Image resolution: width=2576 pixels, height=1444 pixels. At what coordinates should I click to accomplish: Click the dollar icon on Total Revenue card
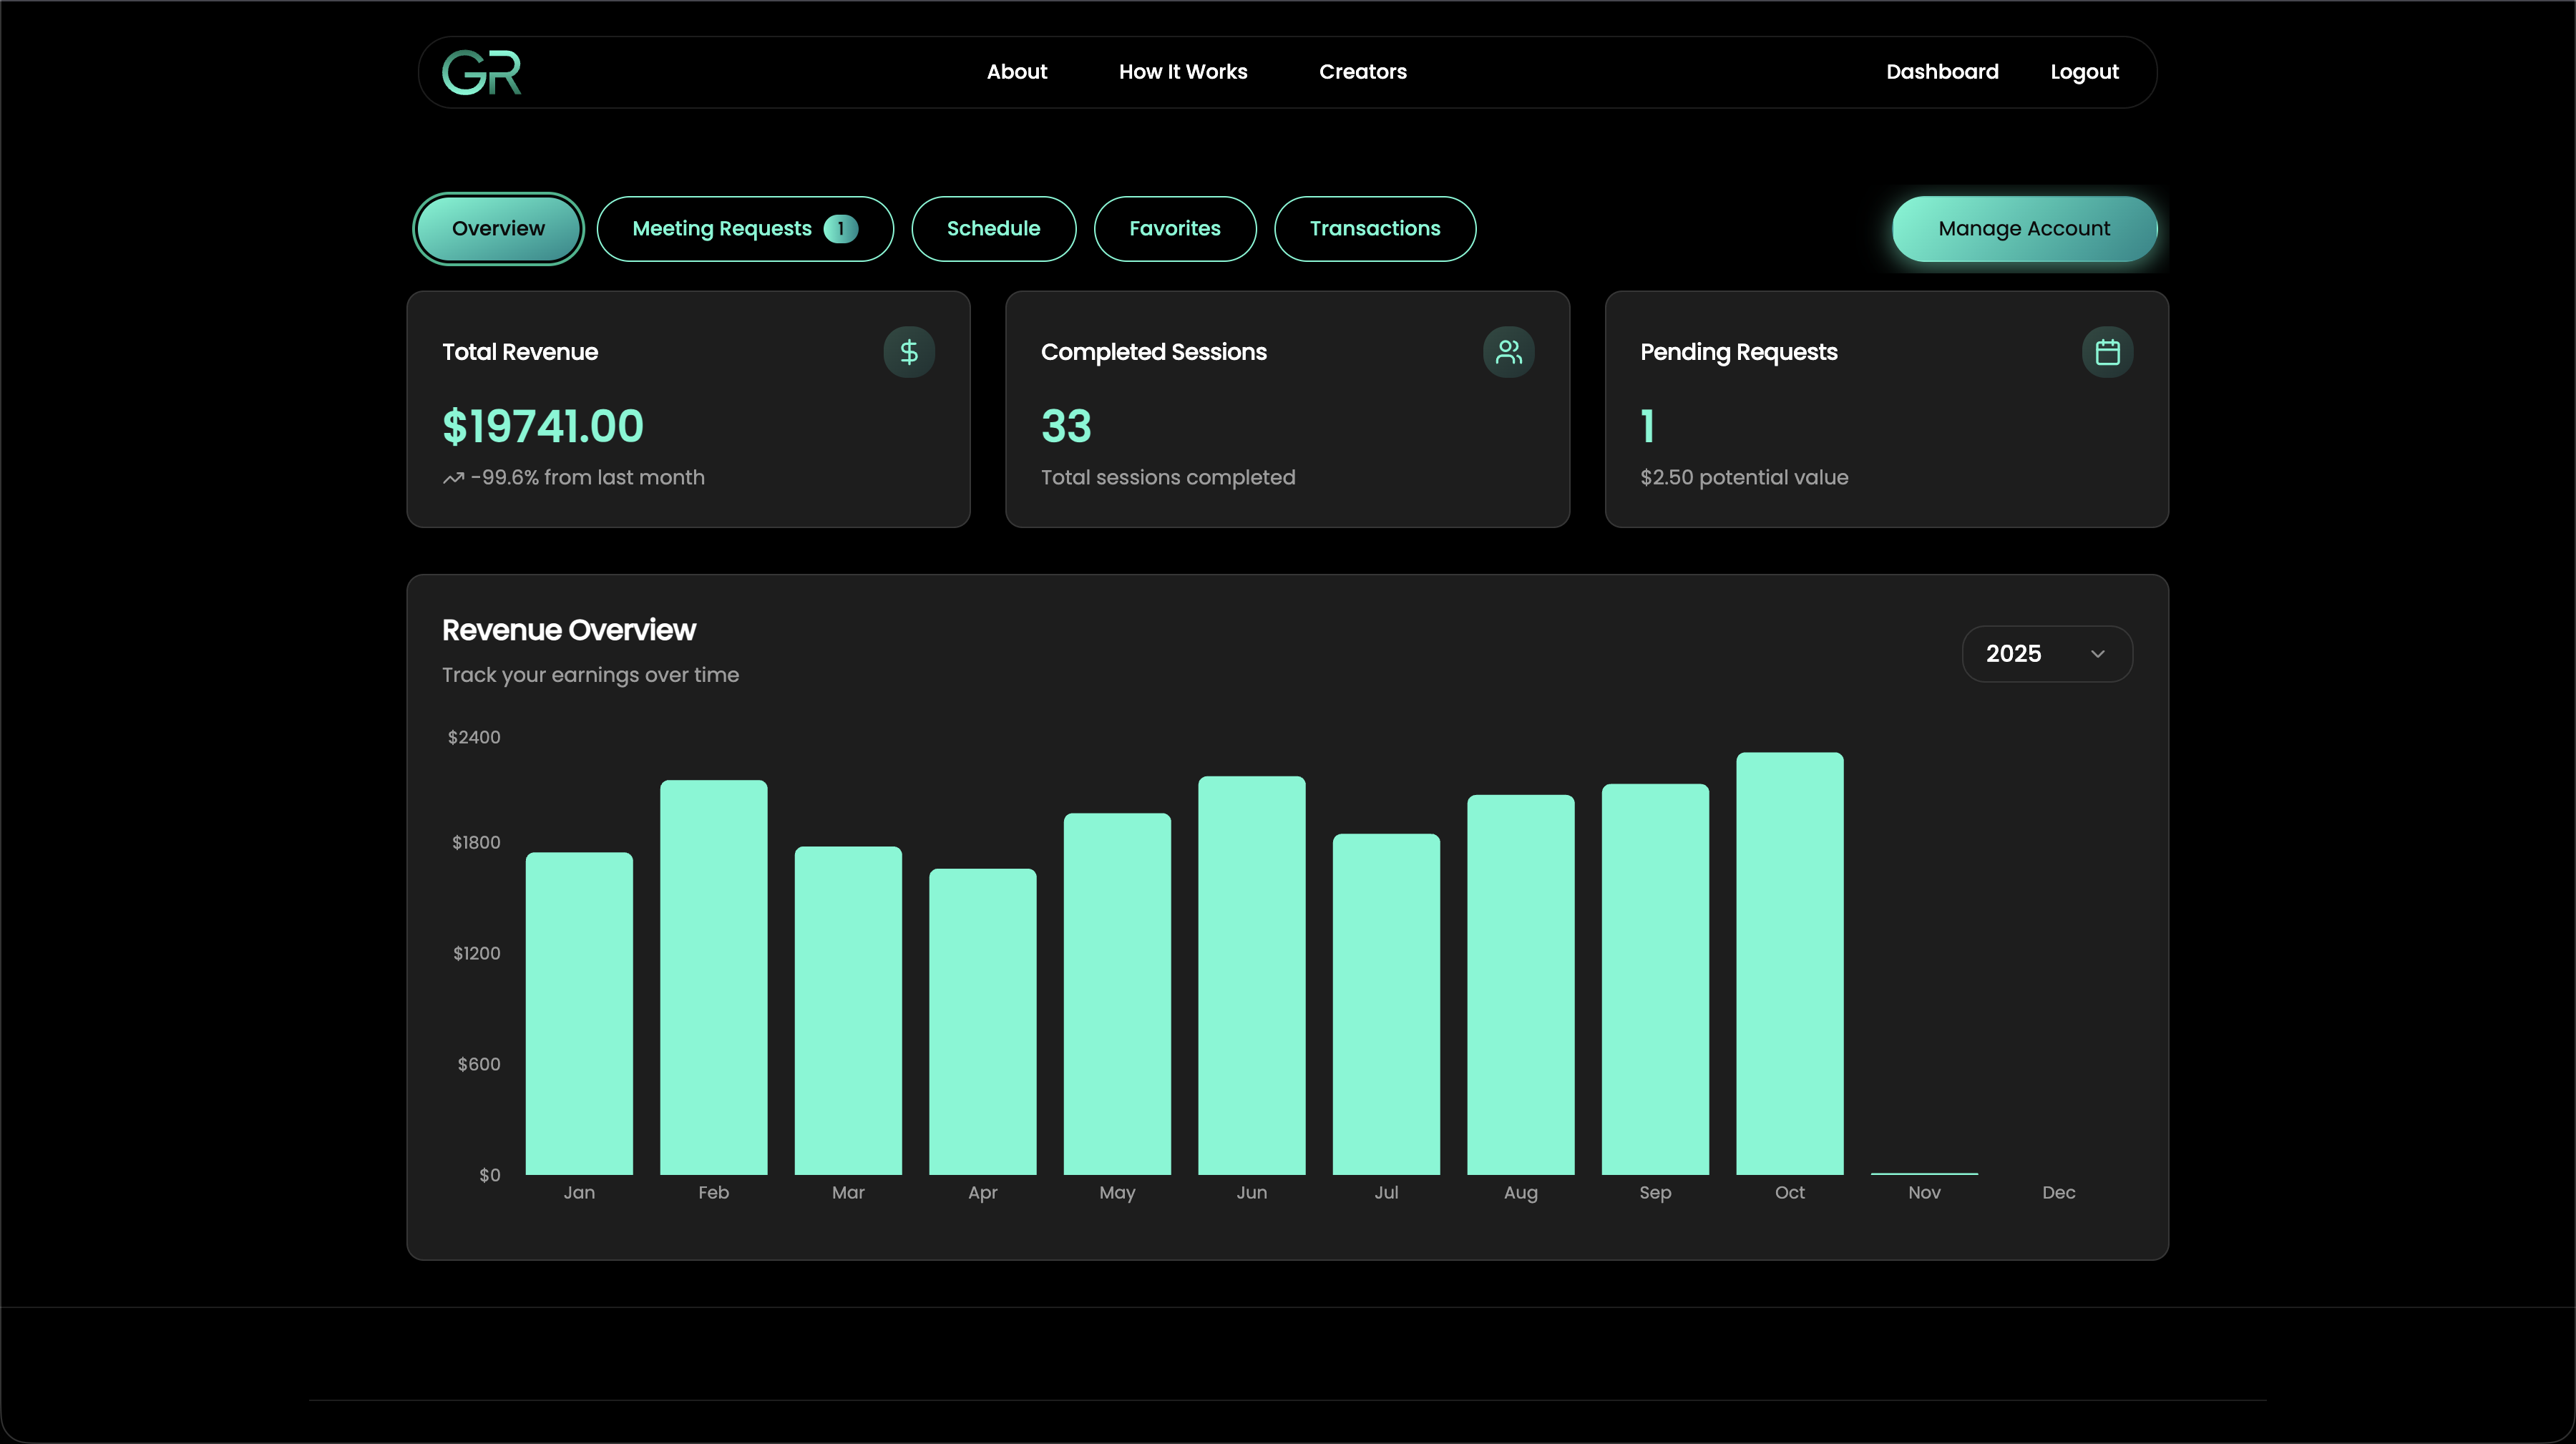tap(909, 351)
